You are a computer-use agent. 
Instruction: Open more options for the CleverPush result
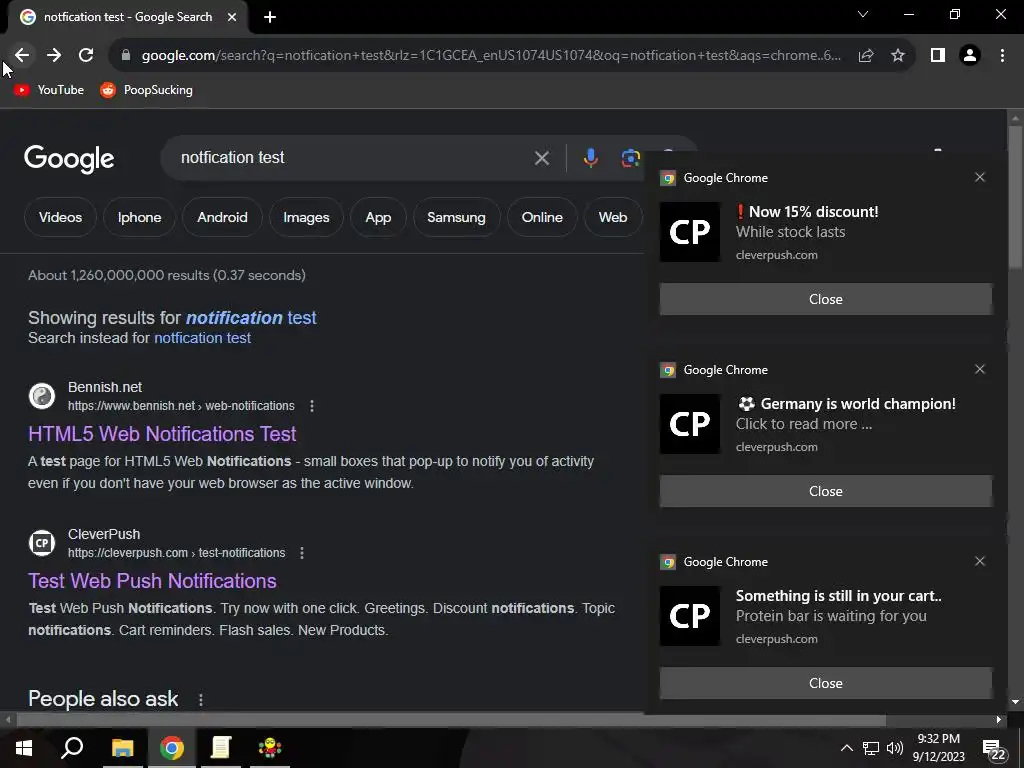coord(302,553)
